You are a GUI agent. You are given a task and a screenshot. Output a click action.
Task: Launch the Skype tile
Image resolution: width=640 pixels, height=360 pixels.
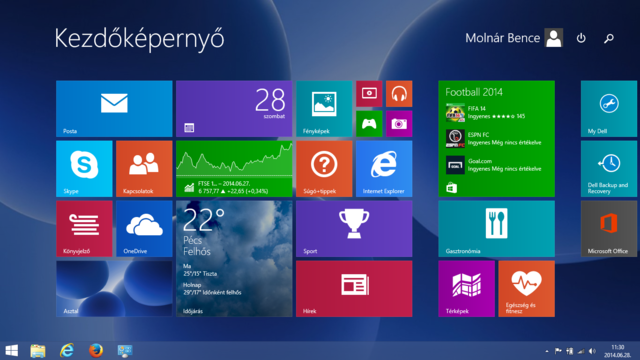click(x=84, y=169)
